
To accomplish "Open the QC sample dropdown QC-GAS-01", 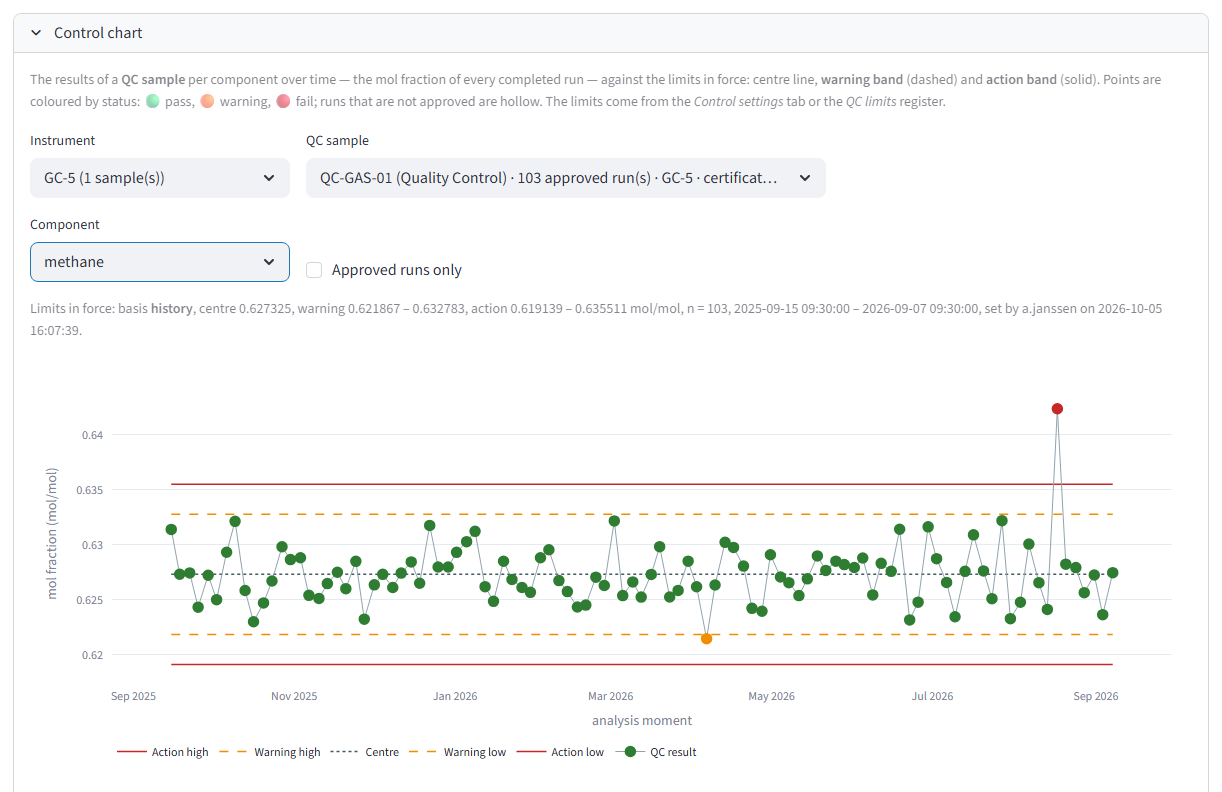I will [x=566, y=178].
